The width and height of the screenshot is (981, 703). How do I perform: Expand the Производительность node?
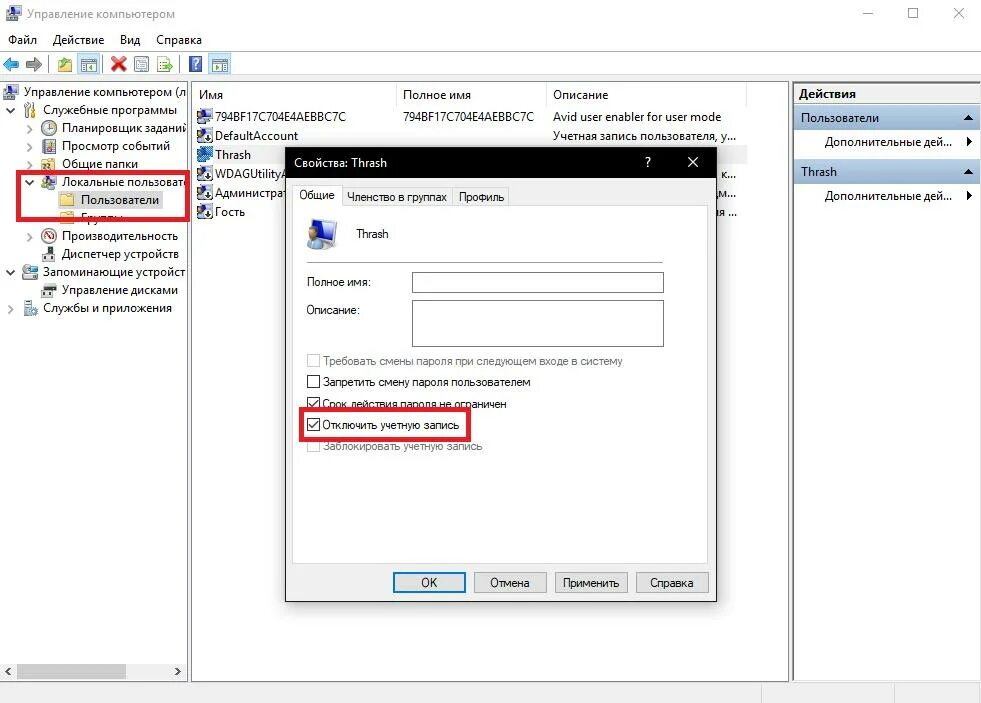point(29,236)
